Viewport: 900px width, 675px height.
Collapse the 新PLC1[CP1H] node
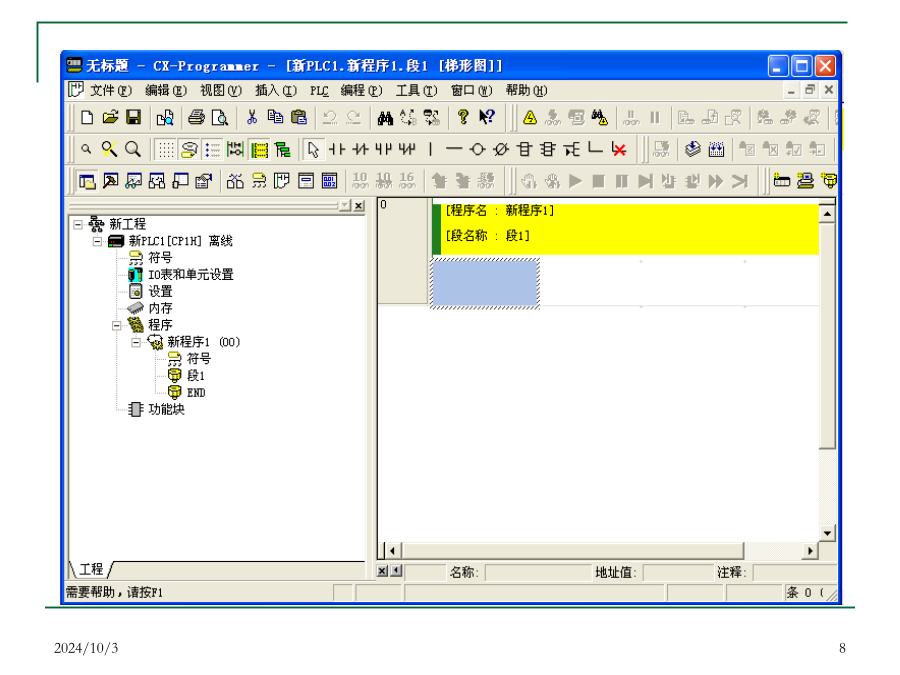[x=98, y=242]
